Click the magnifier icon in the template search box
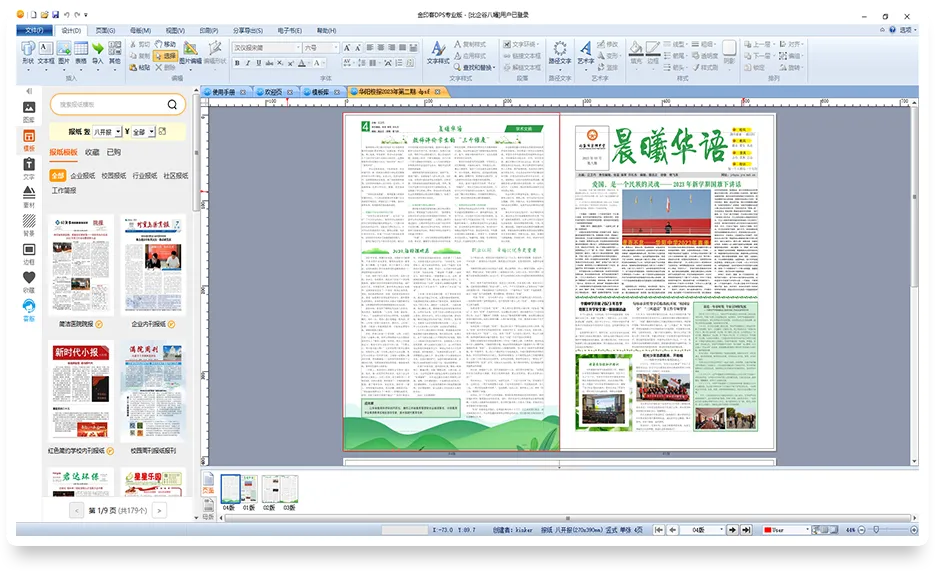935x571 pixels. (172, 104)
